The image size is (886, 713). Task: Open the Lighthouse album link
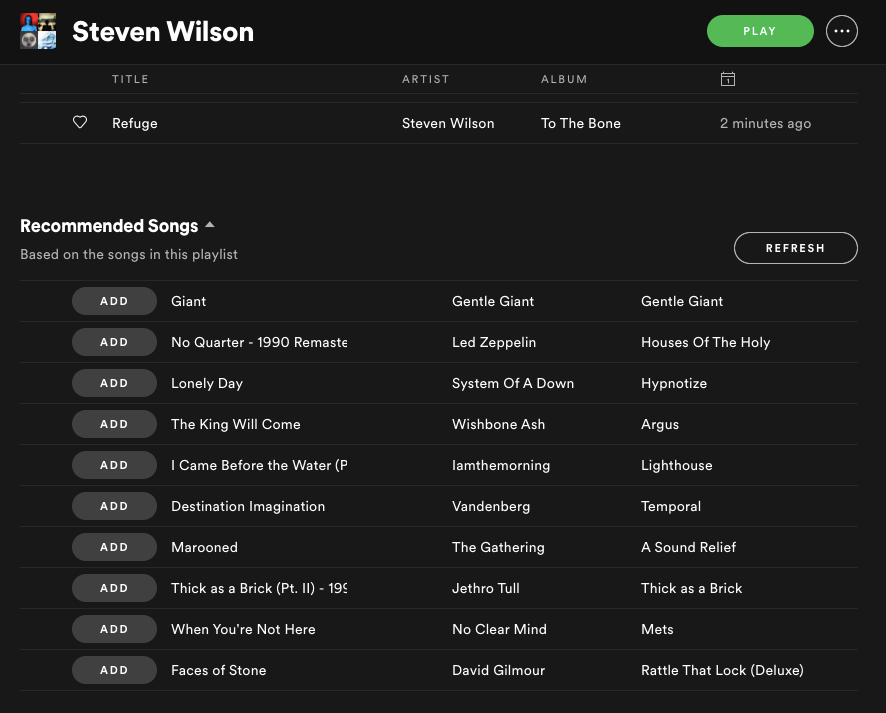tap(677, 466)
